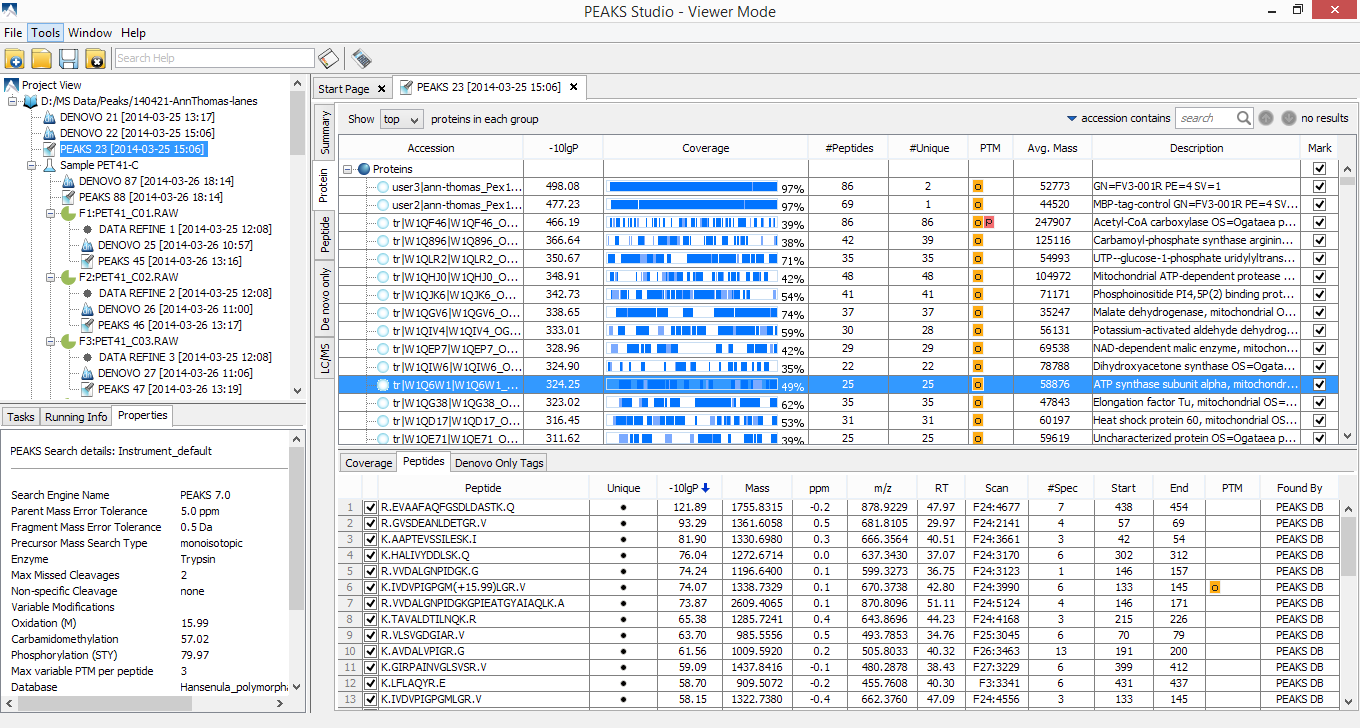This screenshot has height=728, width=1360.
Task: Click the project book icon for D:/MS Data
Action: [x=30, y=101]
